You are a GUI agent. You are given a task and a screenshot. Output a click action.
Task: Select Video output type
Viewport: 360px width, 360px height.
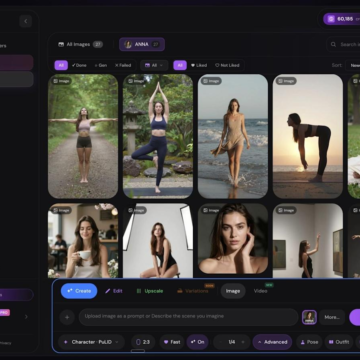point(260,291)
